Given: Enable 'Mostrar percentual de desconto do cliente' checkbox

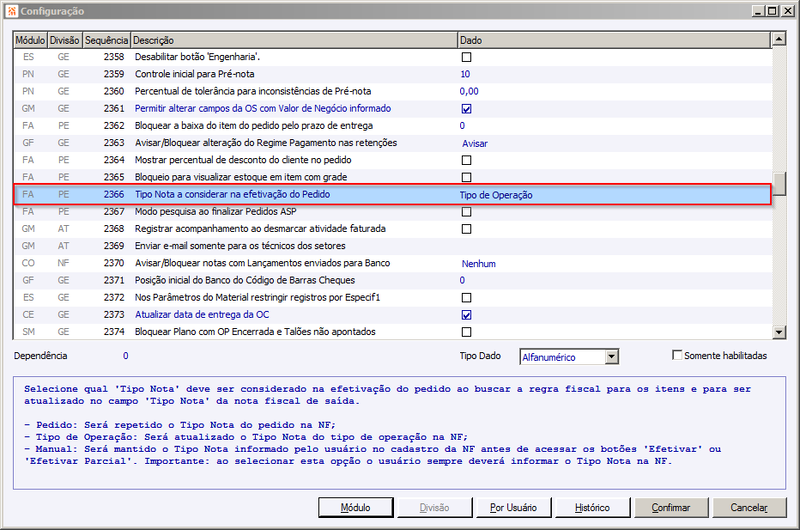Looking at the screenshot, I should tap(466, 160).
